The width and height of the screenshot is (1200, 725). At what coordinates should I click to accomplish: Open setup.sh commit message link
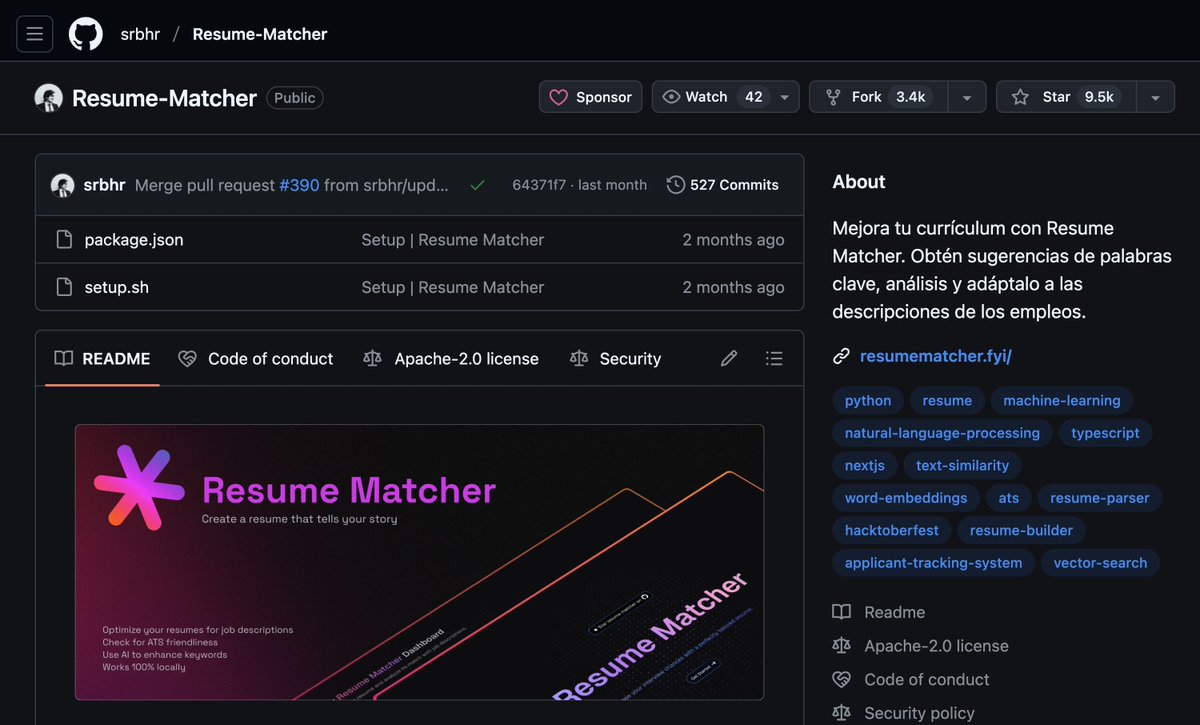453,287
